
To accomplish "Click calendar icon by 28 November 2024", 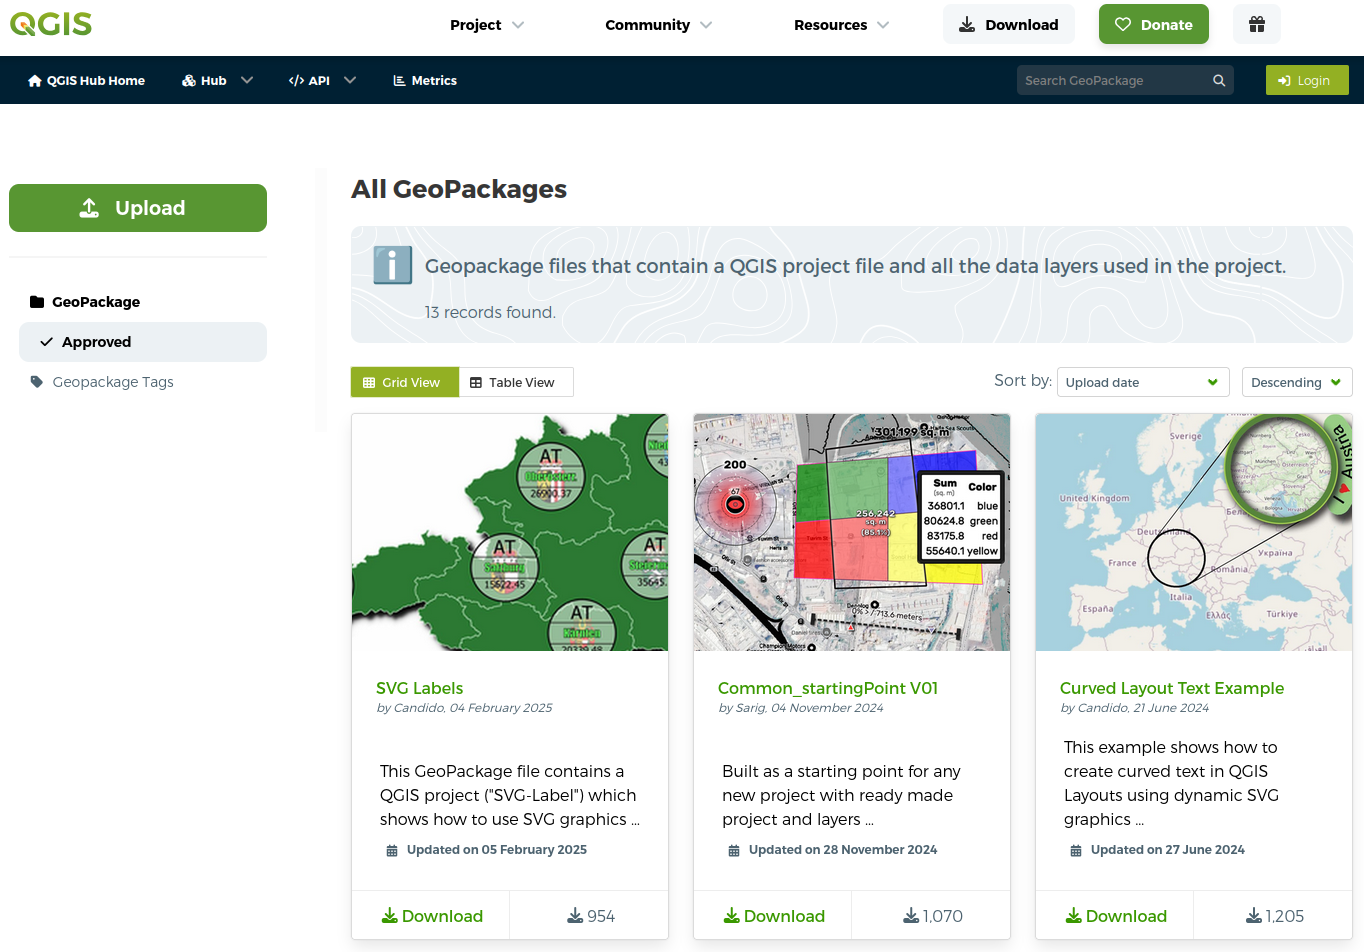I will click(734, 851).
